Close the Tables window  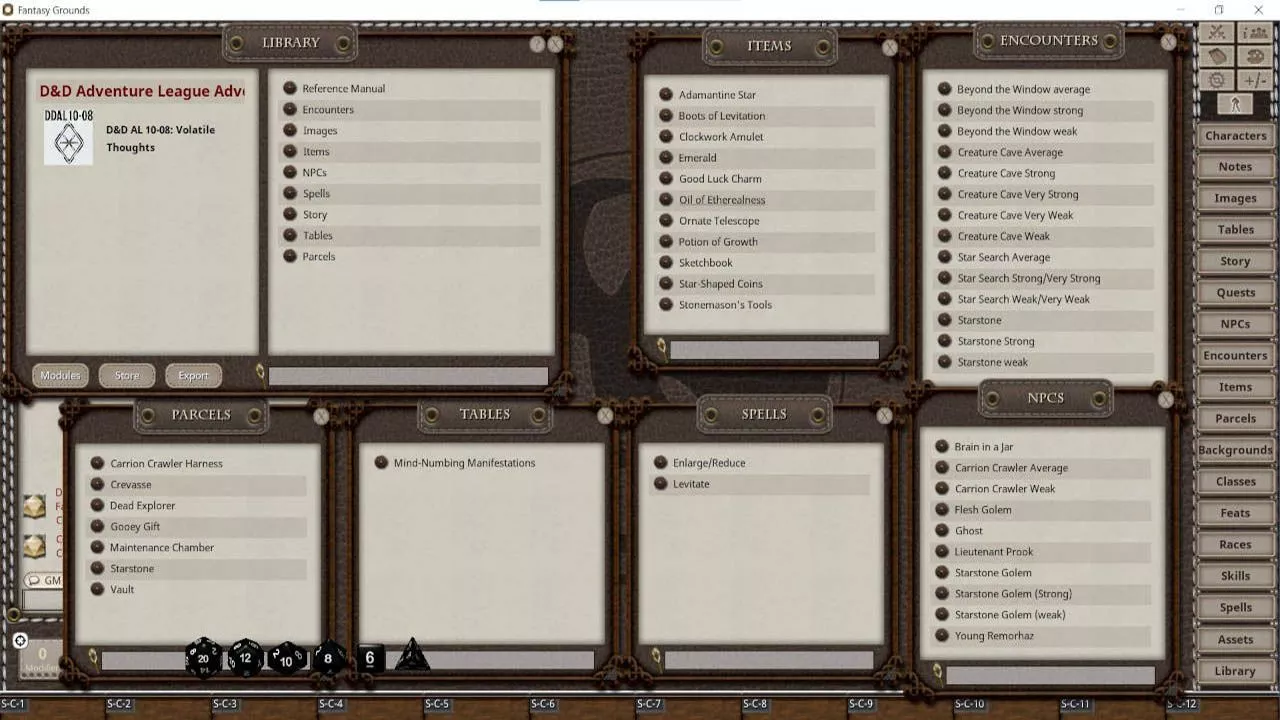click(x=605, y=415)
